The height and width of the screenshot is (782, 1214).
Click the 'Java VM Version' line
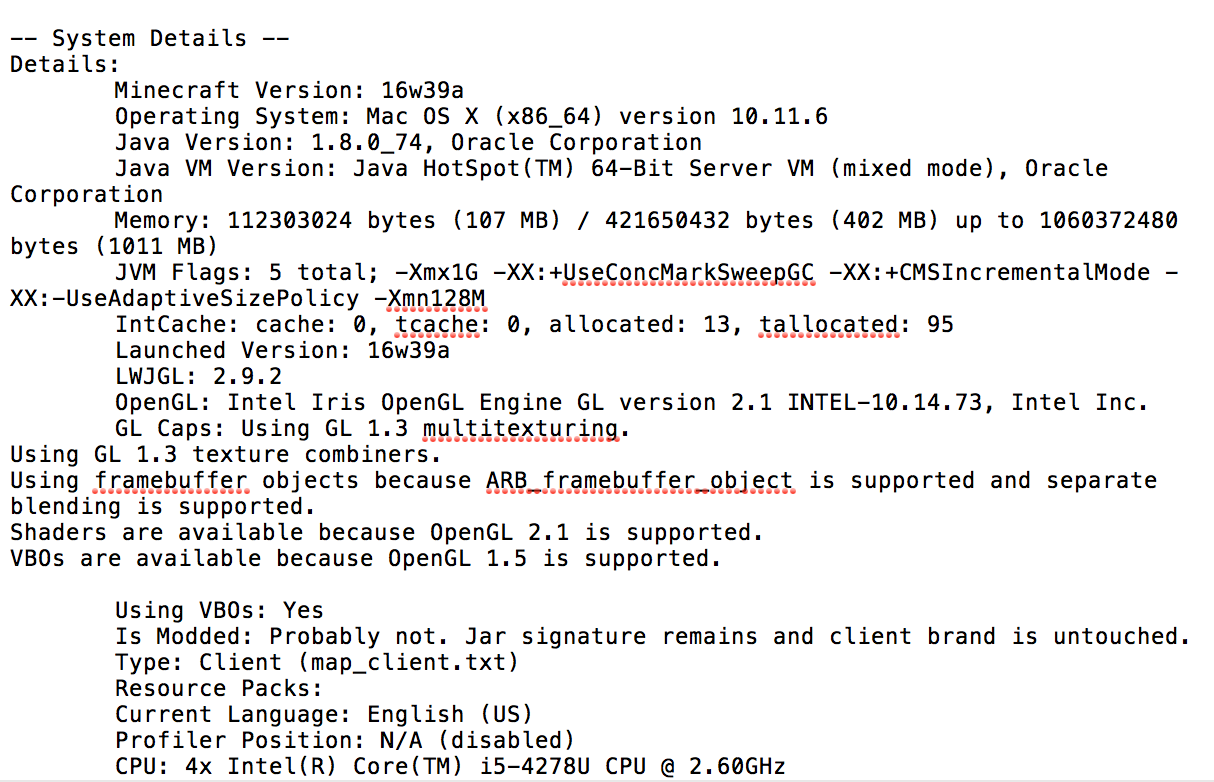tap(611, 169)
